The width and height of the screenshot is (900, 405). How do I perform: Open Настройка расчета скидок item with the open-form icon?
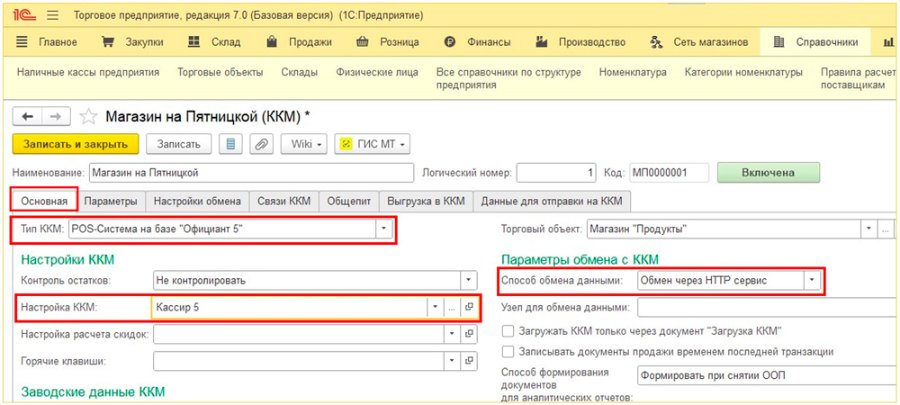click(470, 334)
